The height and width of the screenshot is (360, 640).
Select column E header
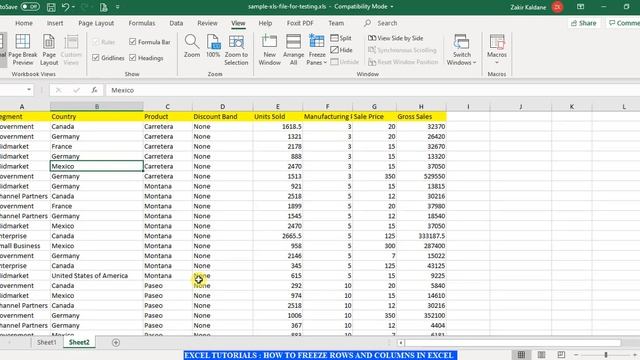click(278, 107)
